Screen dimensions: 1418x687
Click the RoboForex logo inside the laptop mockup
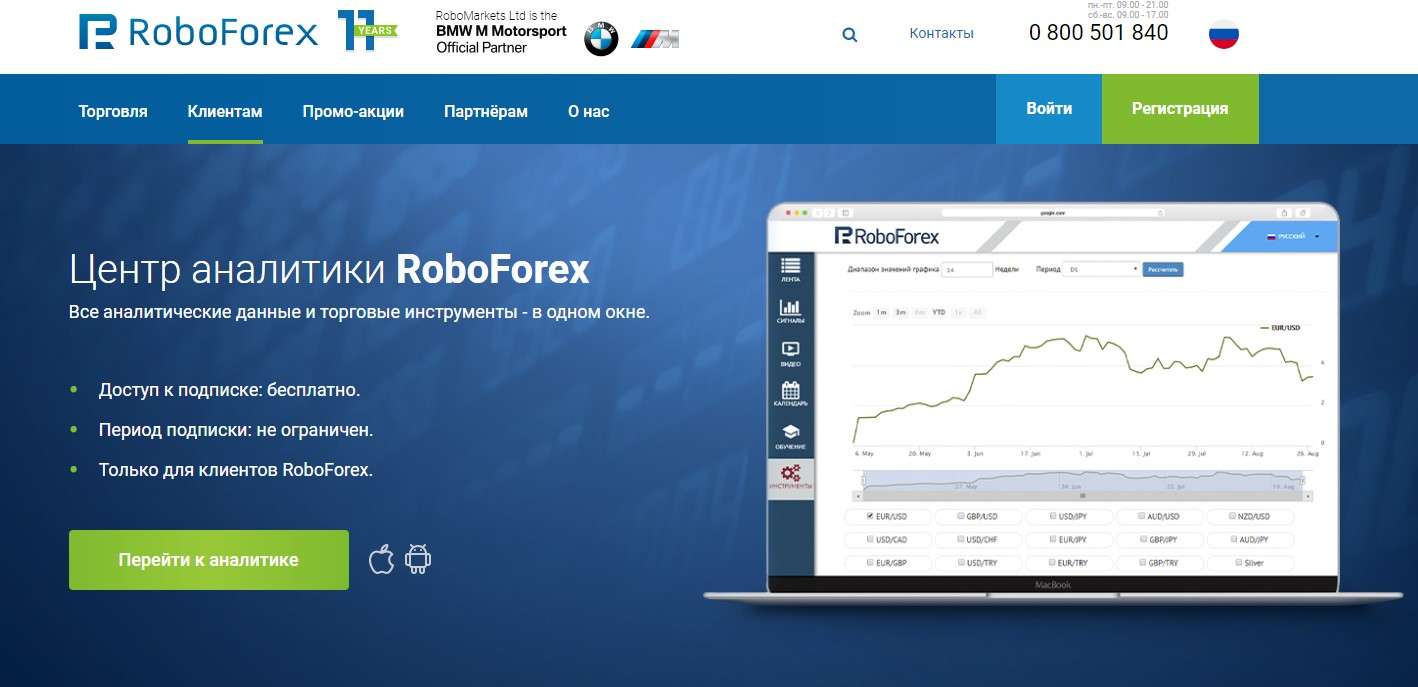[887, 236]
